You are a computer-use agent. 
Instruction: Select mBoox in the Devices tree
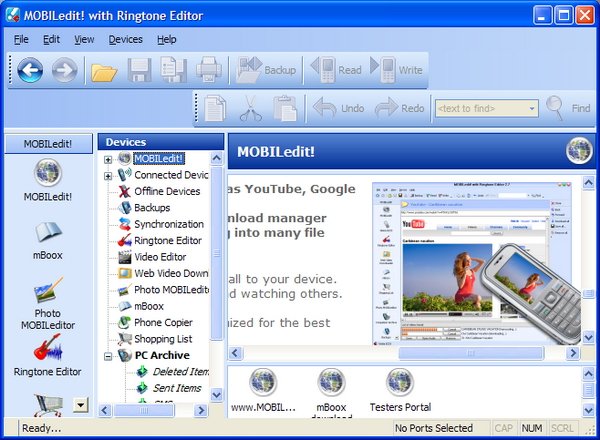tap(149, 306)
